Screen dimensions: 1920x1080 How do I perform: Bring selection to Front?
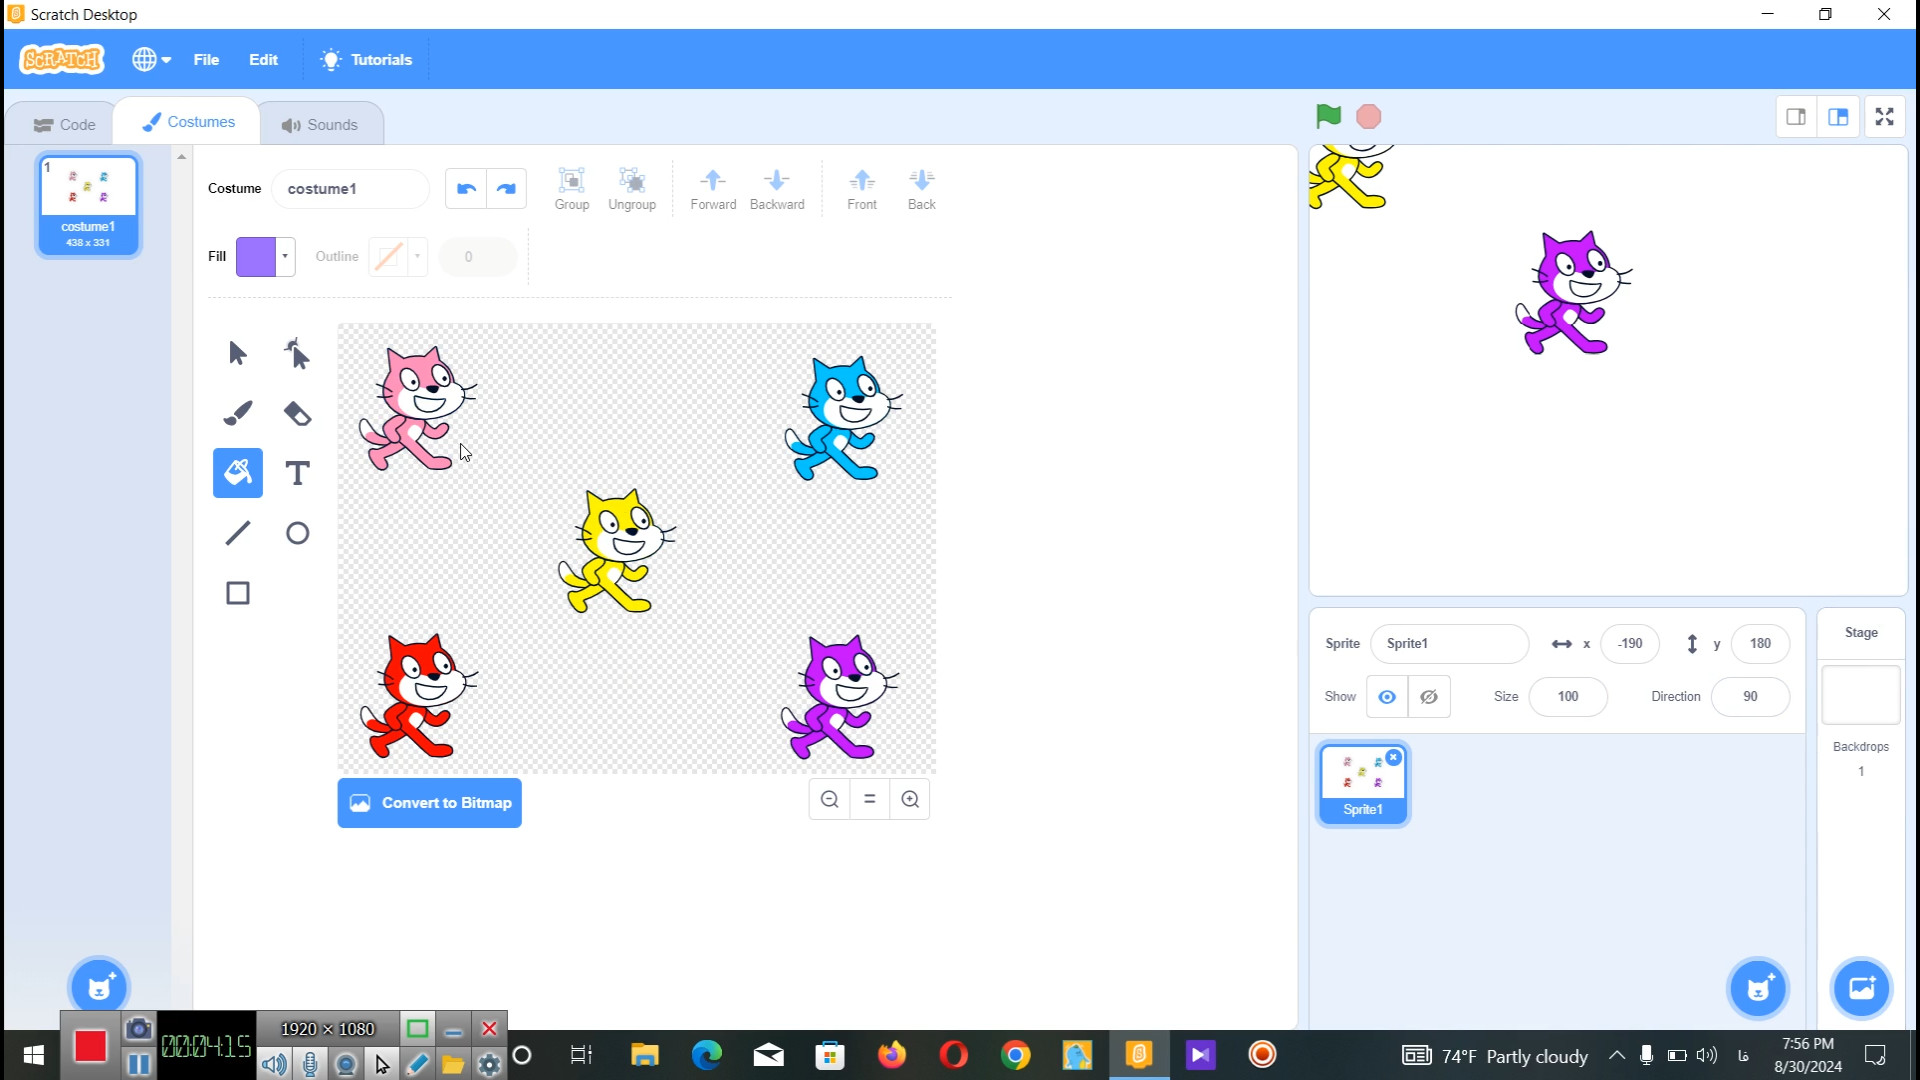[x=862, y=189]
